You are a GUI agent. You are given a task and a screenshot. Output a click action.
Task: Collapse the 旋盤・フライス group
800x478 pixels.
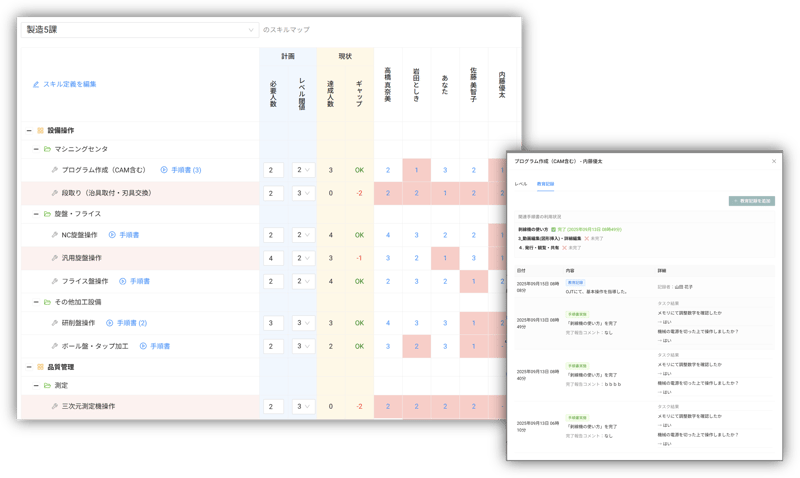click(33, 214)
